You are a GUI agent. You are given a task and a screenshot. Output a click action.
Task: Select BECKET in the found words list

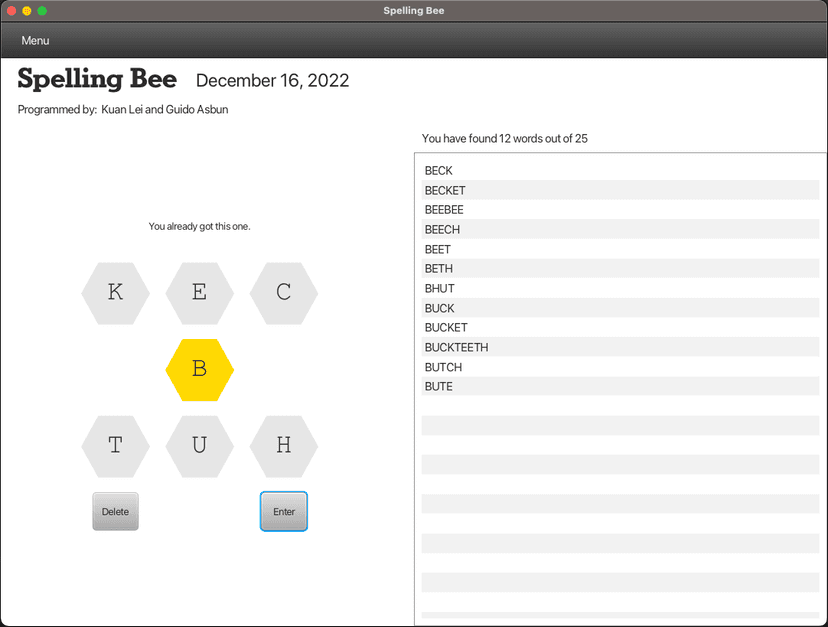coord(620,190)
